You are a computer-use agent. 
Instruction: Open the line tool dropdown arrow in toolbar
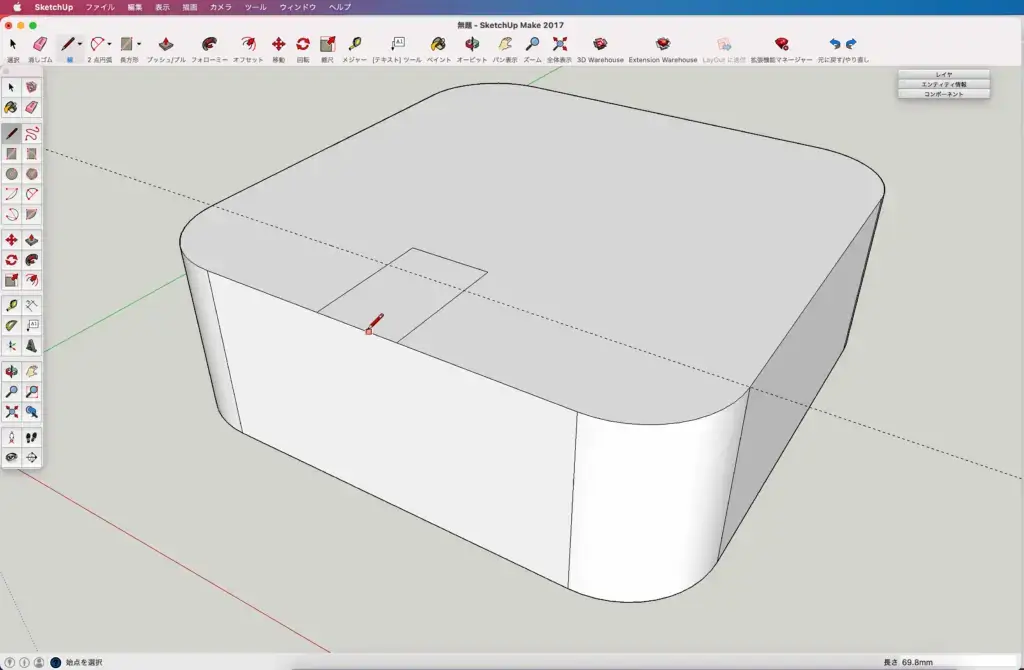(80, 44)
